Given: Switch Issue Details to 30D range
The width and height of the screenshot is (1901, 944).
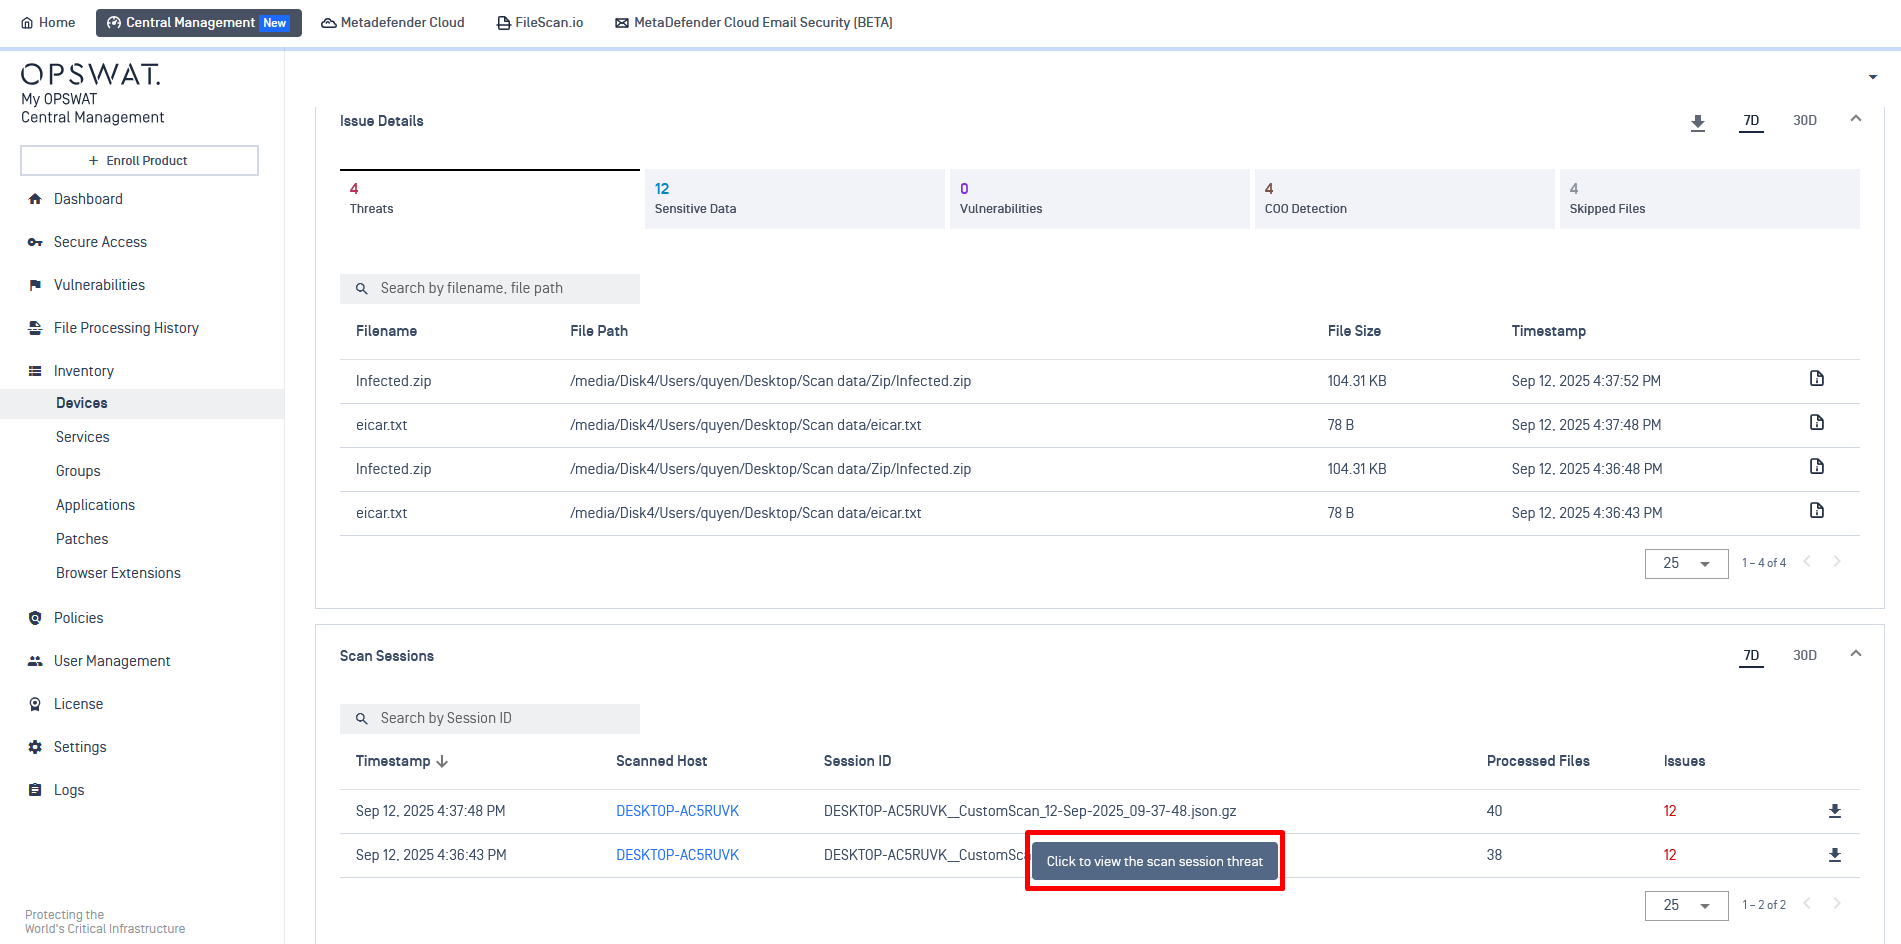Looking at the screenshot, I should (x=1804, y=121).
